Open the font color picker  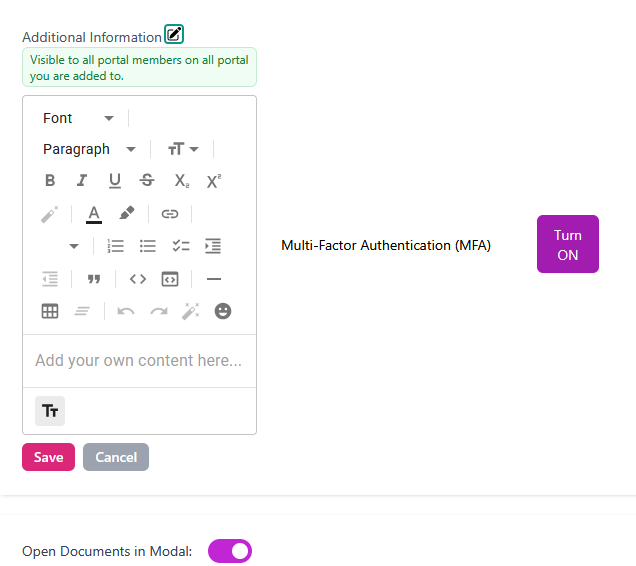(x=94, y=214)
